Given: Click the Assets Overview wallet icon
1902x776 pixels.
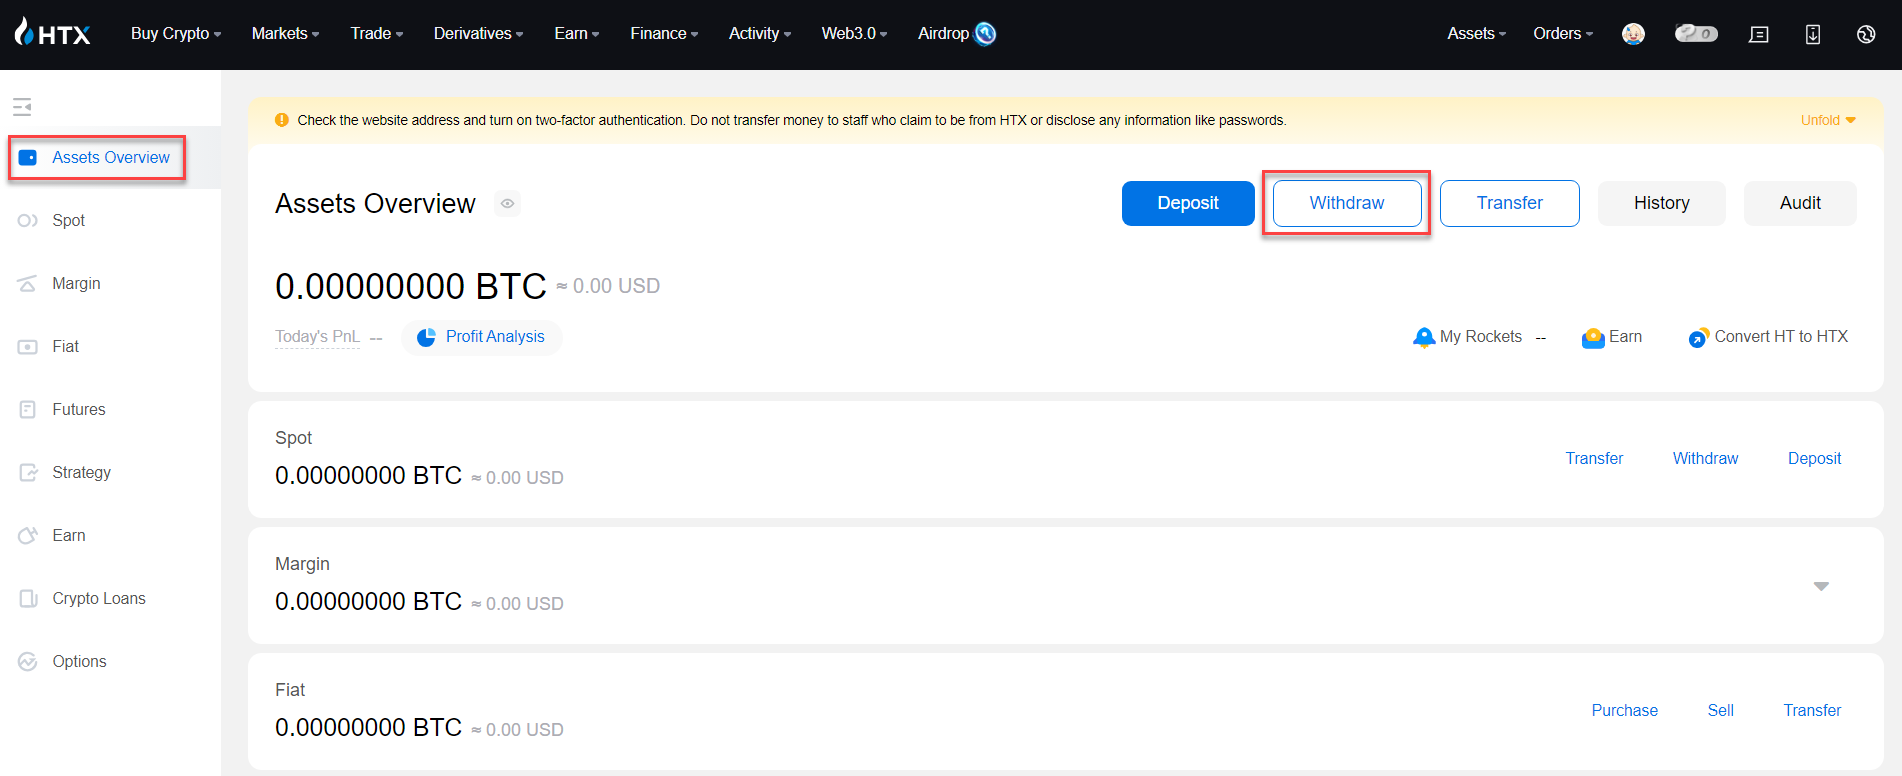Looking at the screenshot, I should [x=28, y=158].
